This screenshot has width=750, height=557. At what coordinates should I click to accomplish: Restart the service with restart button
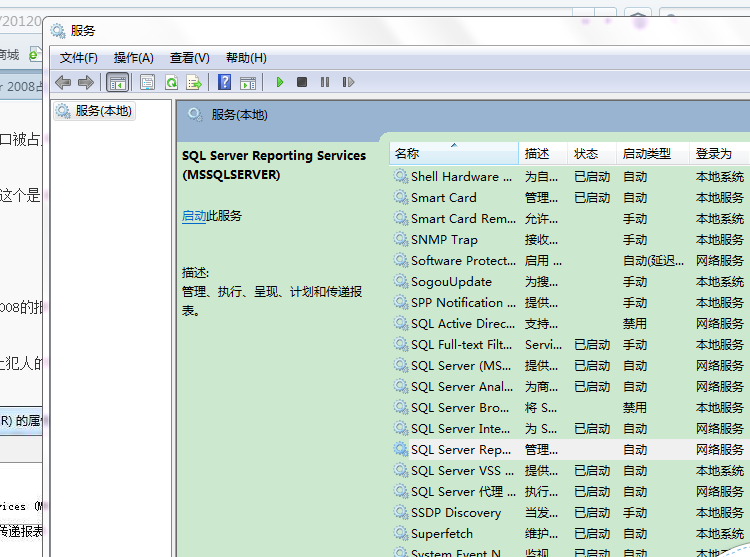(x=348, y=82)
